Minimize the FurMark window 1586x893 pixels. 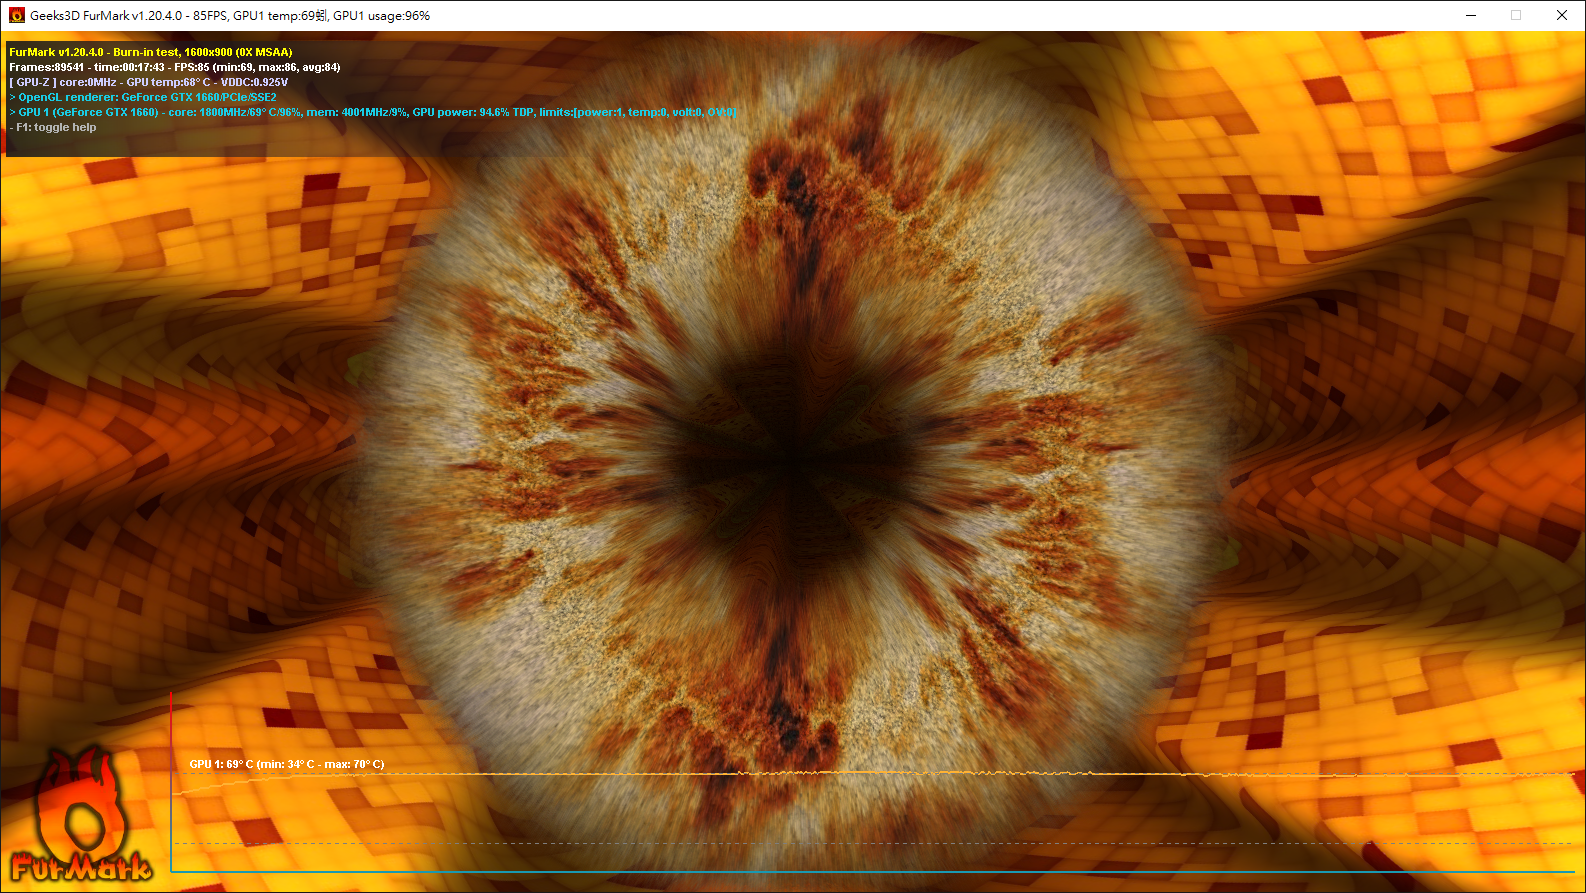pos(1471,15)
